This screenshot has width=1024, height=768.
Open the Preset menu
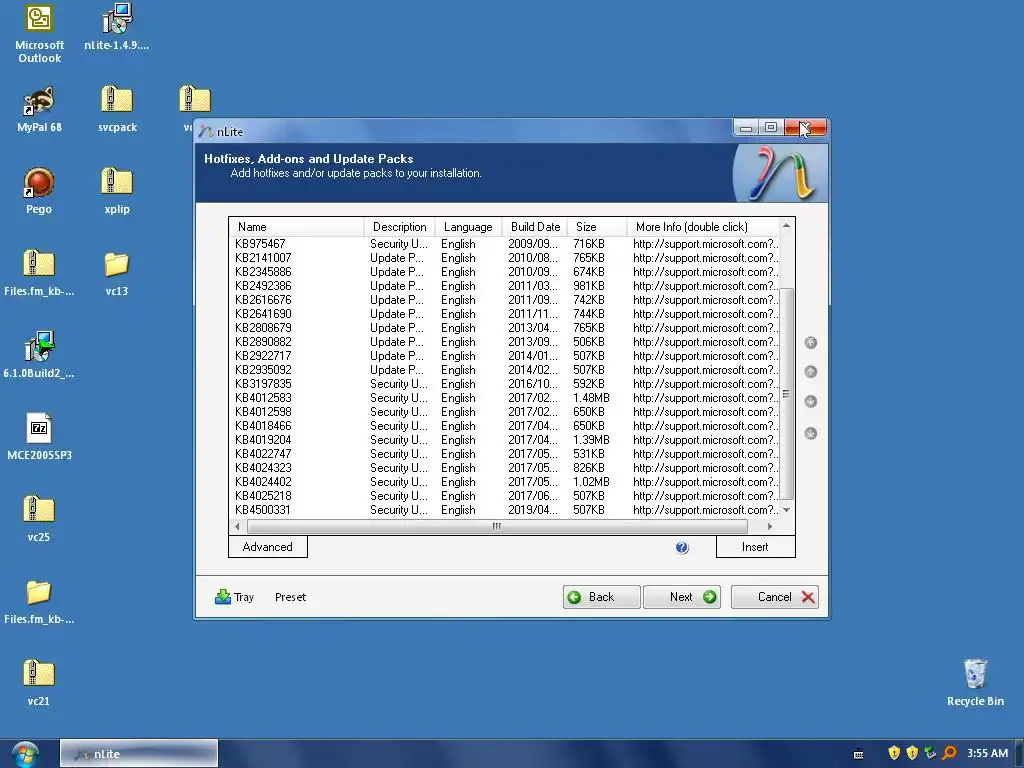pyautogui.click(x=290, y=597)
